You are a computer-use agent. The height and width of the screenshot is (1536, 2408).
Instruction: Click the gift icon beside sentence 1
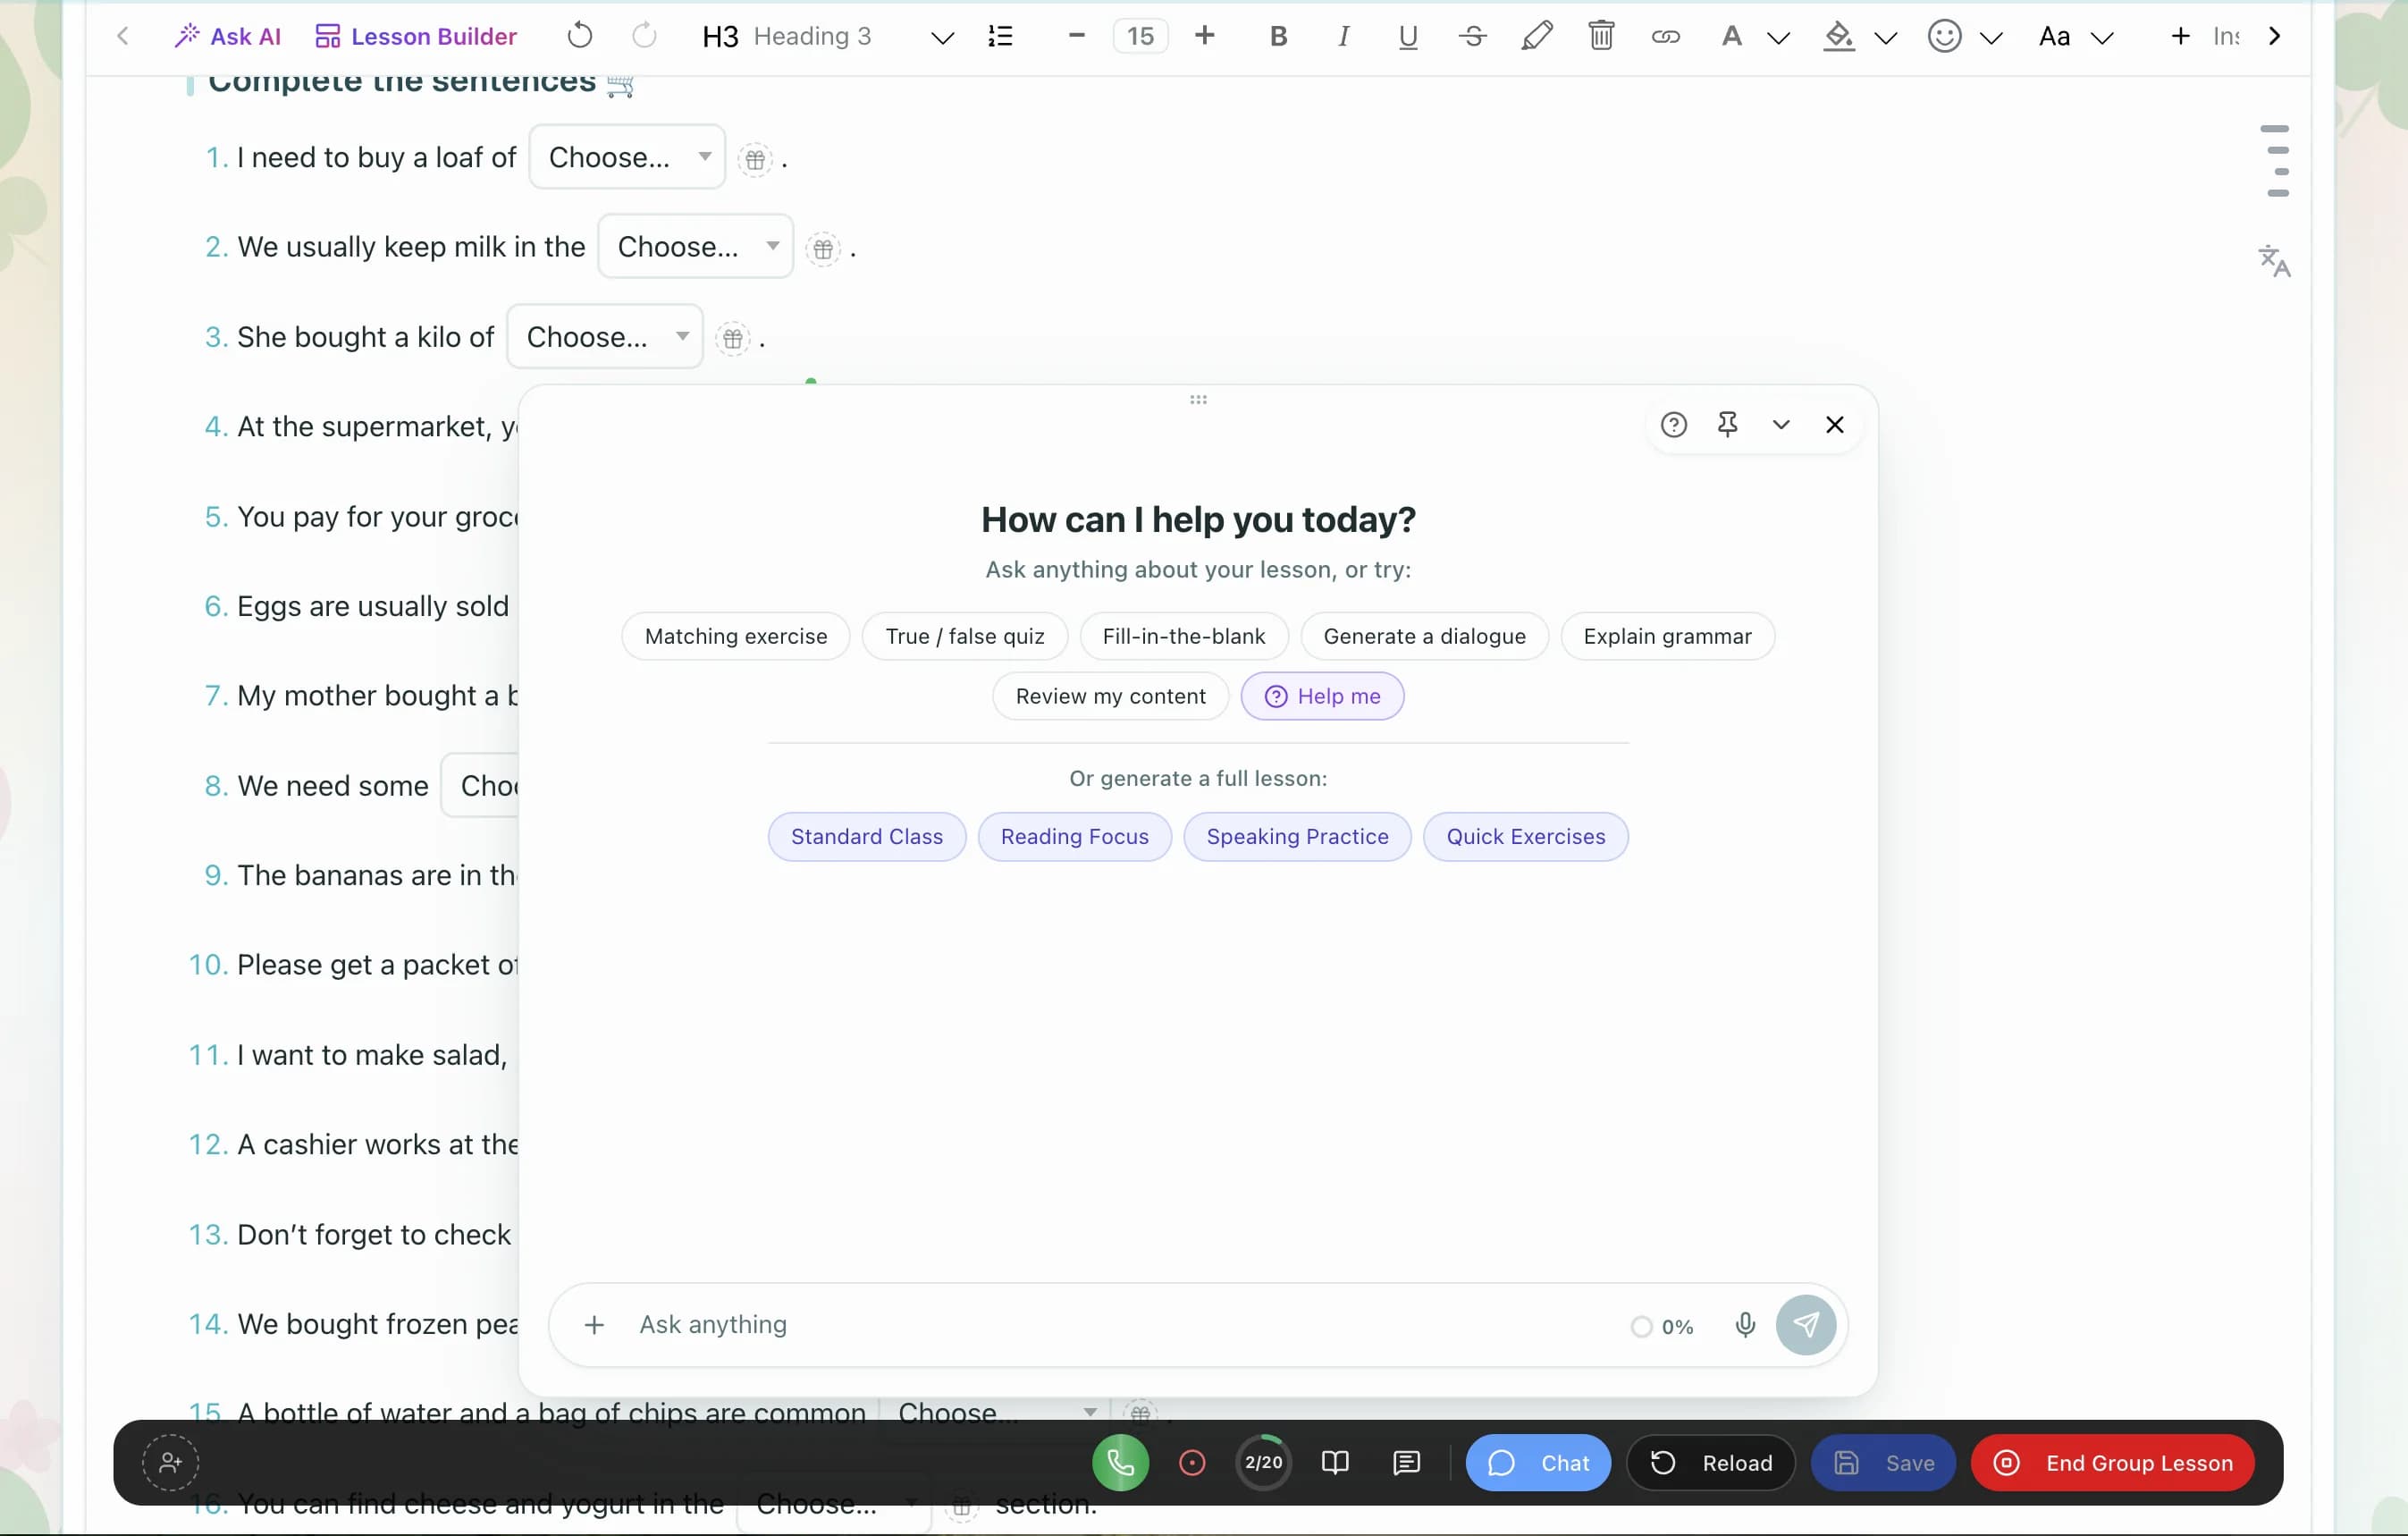(x=755, y=159)
